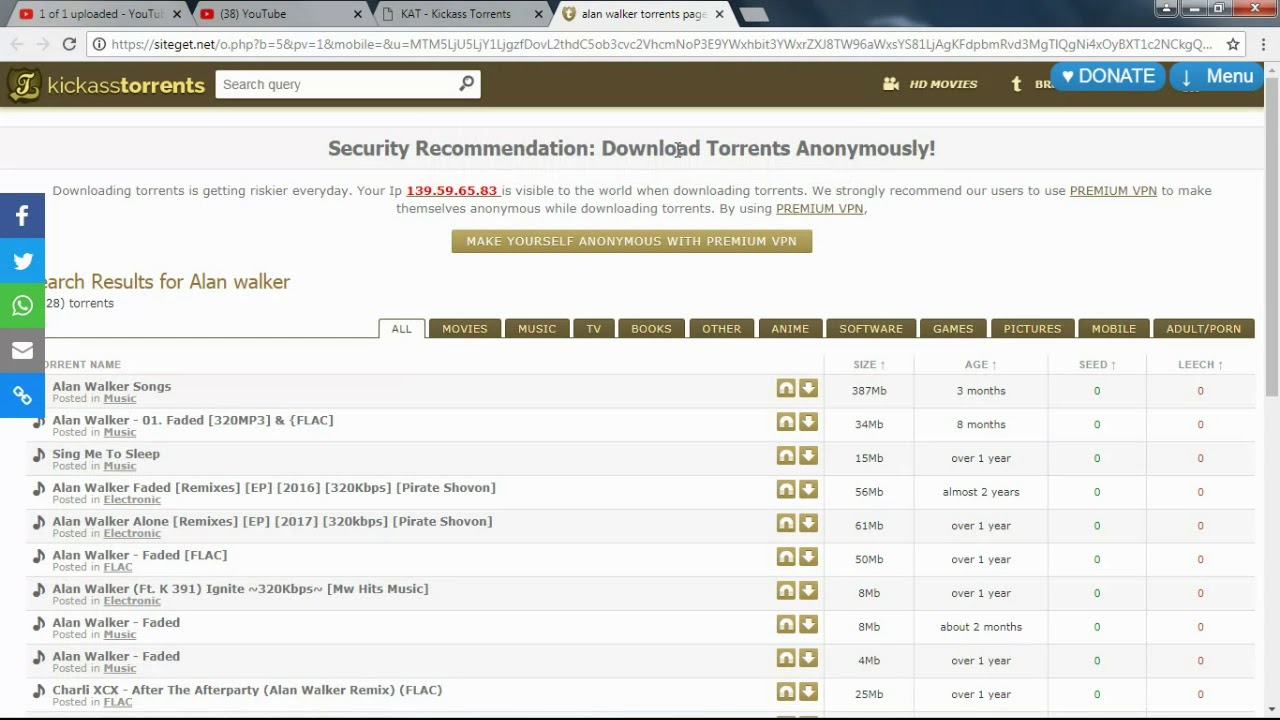
Task: Click the IP address 139.59.65.83 link
Action: pyautogui.click(x=452, y=191)
